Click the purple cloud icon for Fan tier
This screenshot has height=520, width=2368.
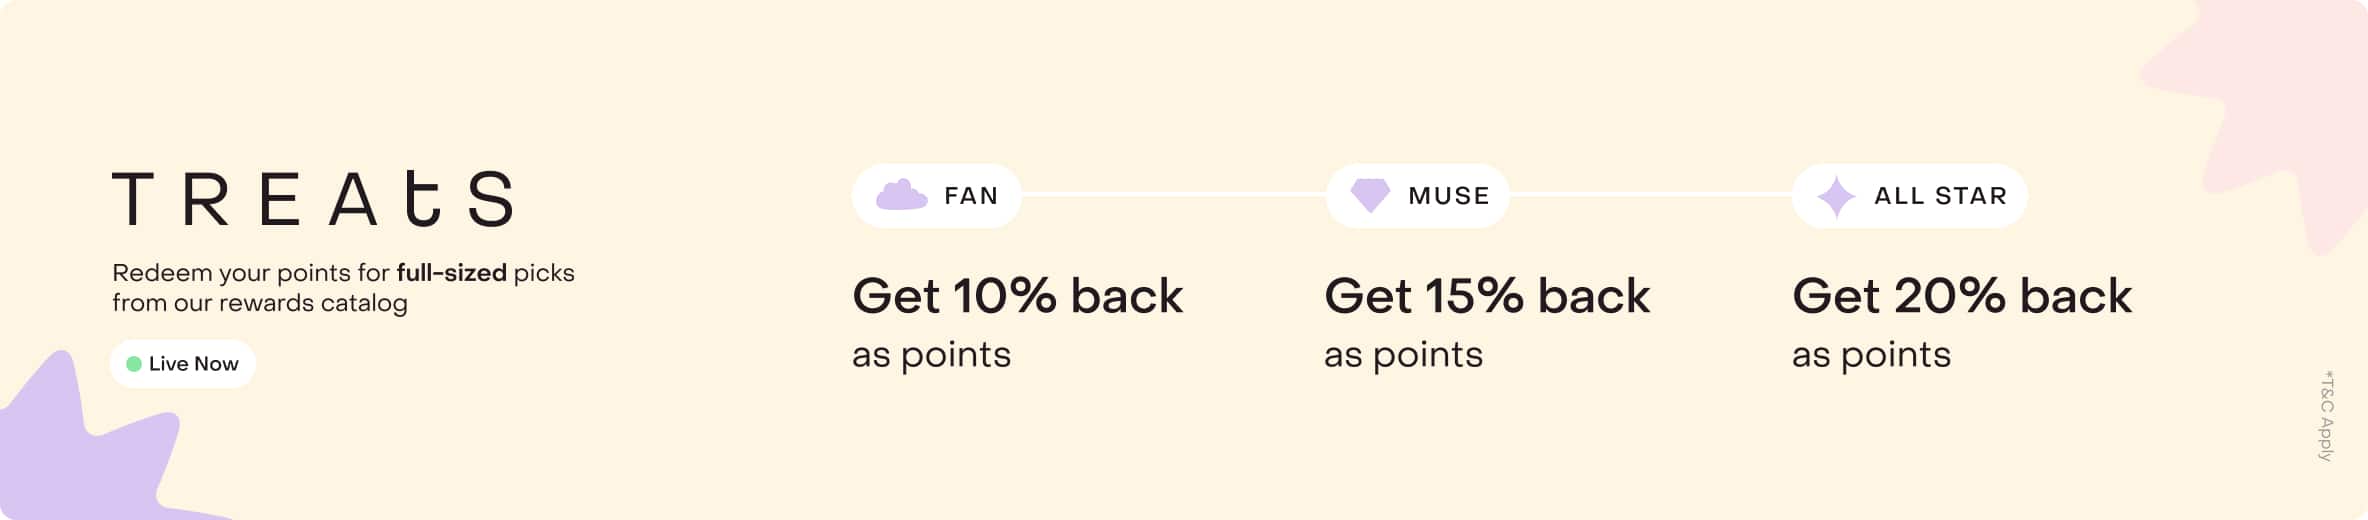[901, 195]
